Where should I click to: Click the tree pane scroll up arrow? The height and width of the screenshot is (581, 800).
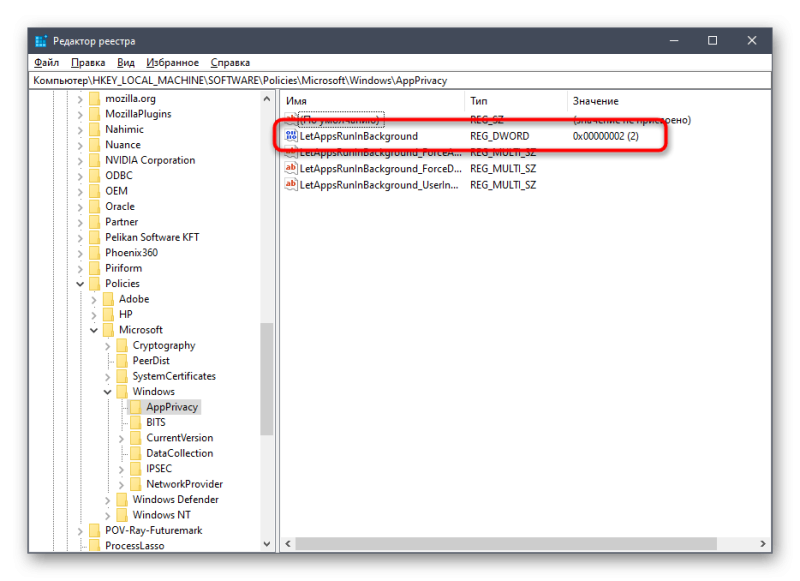pos(267,98)
